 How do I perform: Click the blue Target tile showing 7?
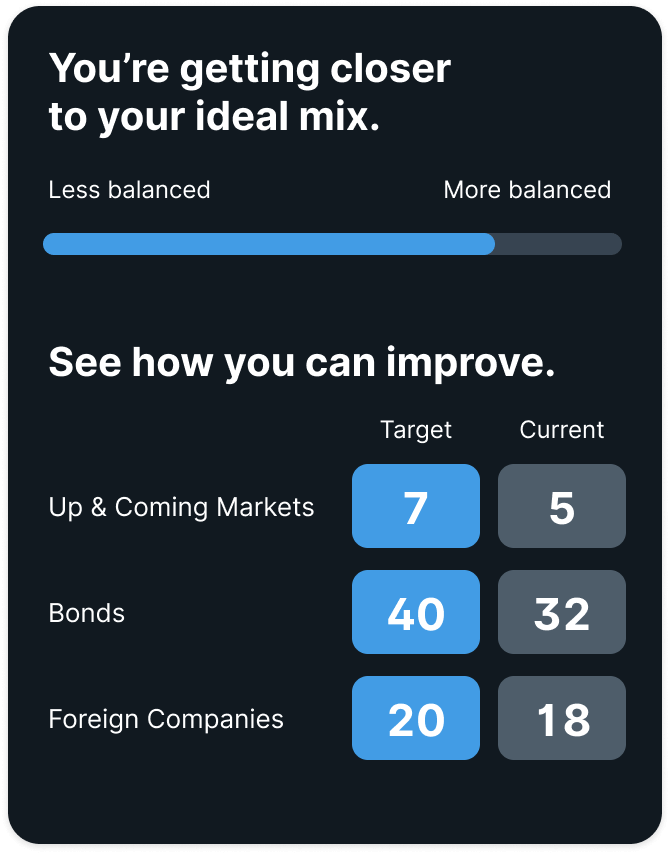pyautogui.click(x=415, y=506)
